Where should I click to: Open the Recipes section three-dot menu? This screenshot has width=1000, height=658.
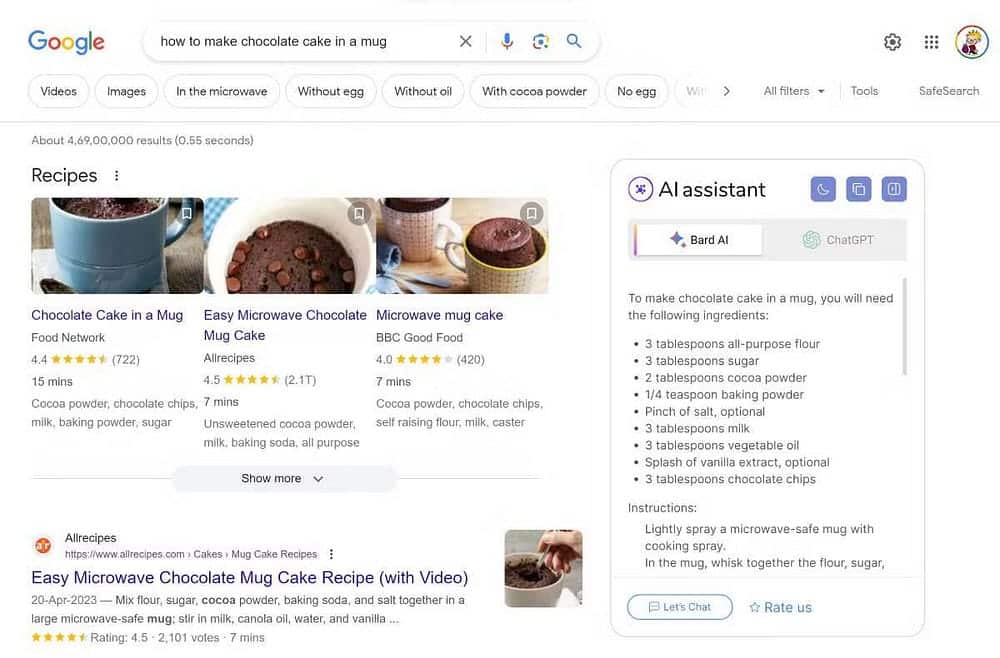pos(116,175)
